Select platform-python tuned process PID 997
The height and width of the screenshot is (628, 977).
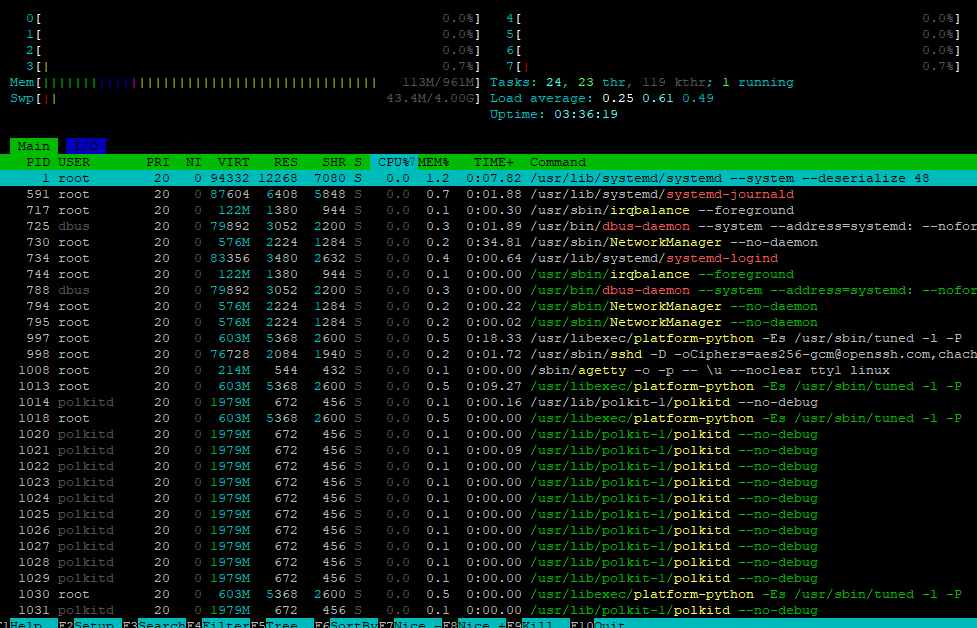pyautogui.click(x=488, y=338)
